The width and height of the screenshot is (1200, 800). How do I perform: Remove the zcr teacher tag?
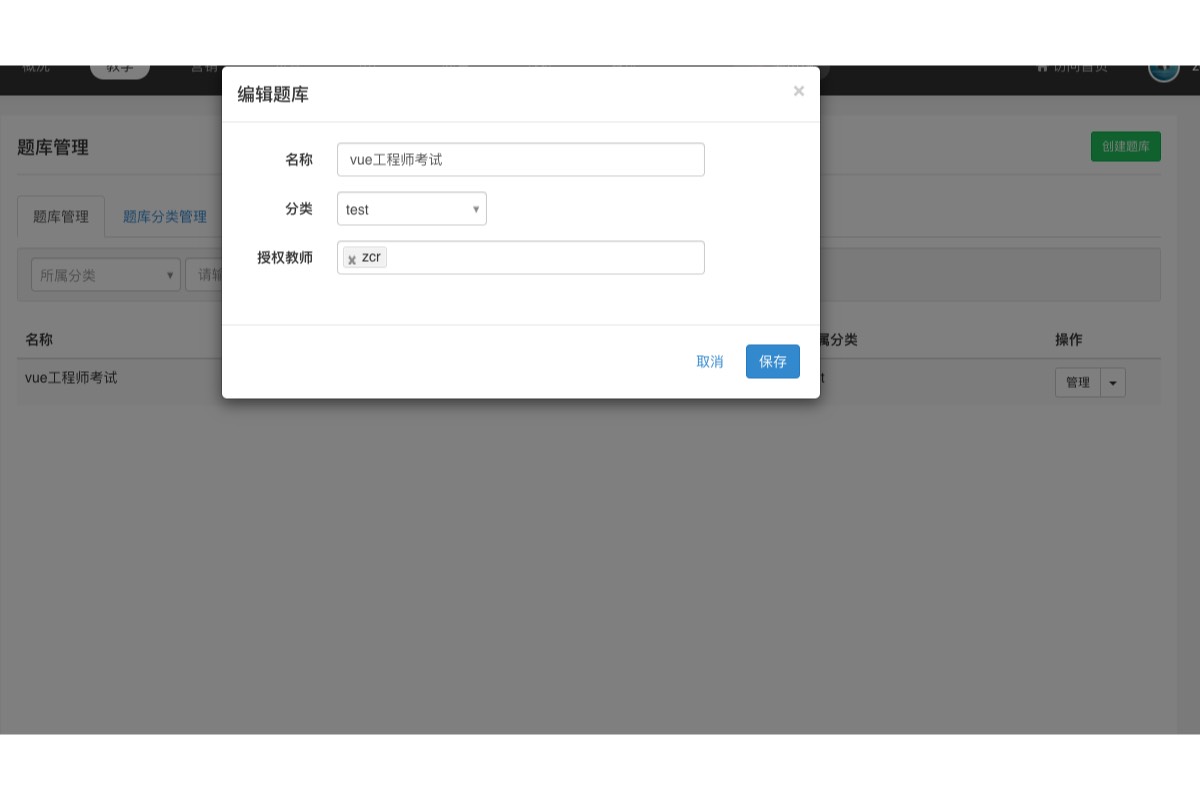[352, 259]
